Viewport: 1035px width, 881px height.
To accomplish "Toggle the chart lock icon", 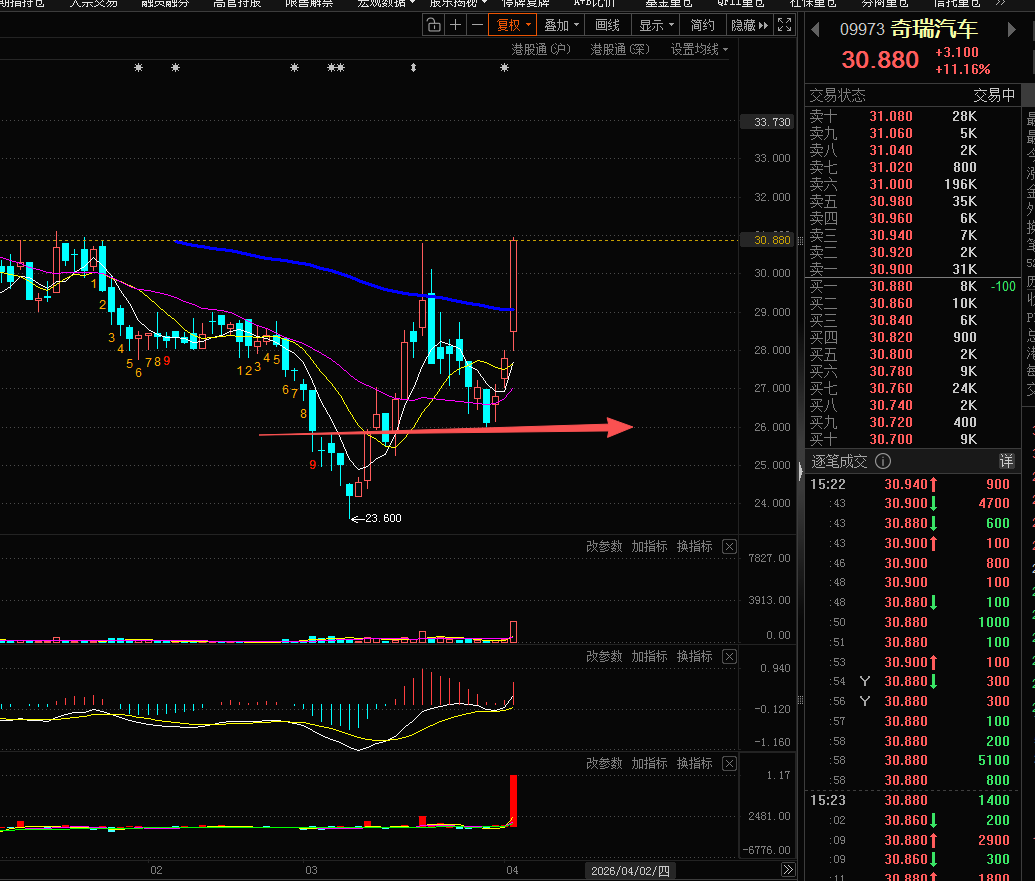I will point(433,25).
